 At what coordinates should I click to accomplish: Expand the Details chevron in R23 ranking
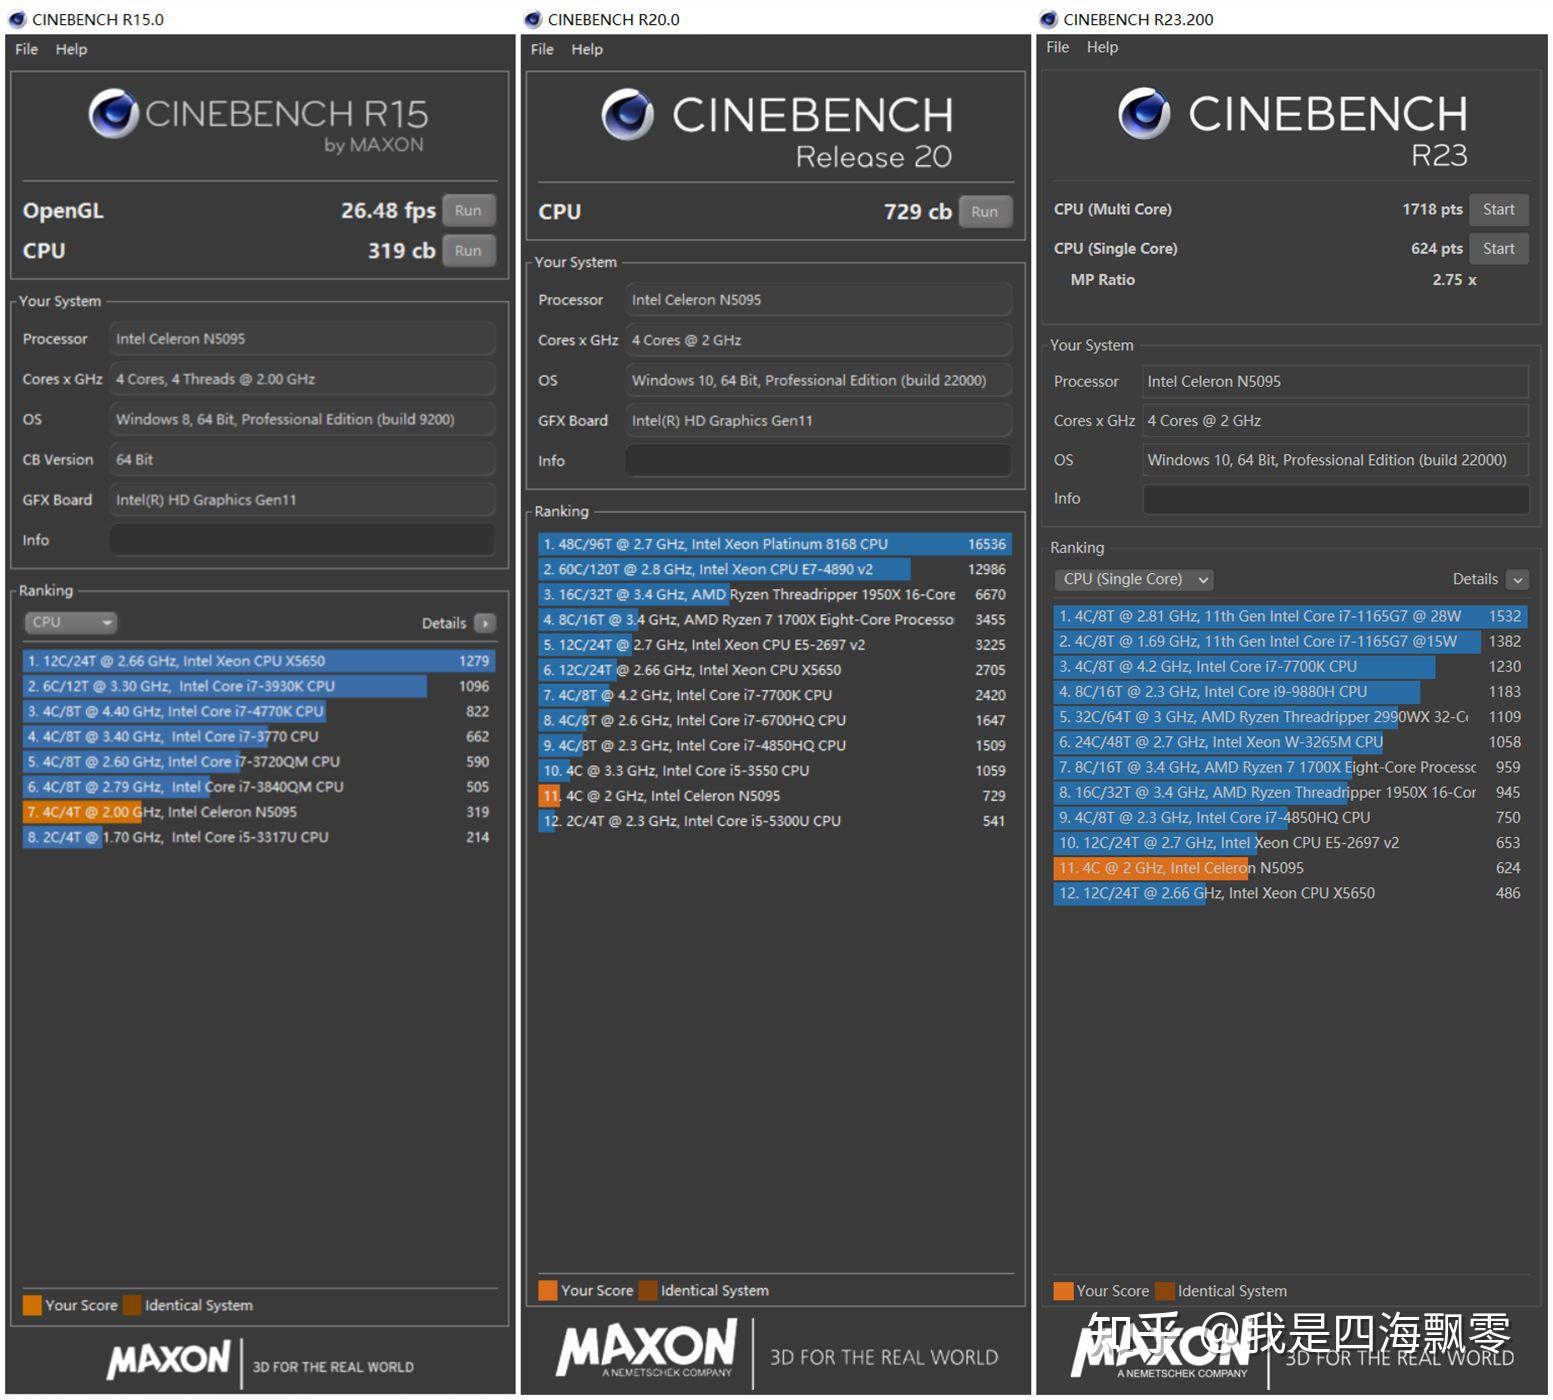(1517, 579)
